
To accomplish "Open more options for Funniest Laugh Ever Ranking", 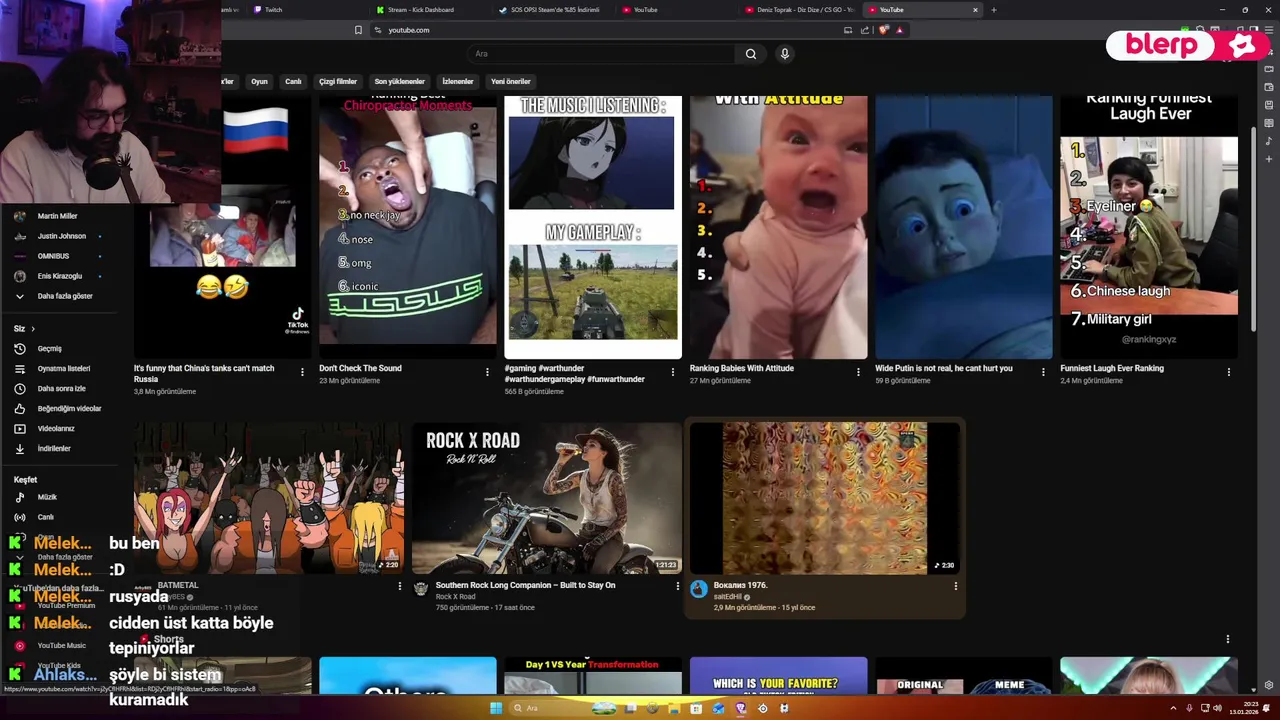I will click(1228, 372).
